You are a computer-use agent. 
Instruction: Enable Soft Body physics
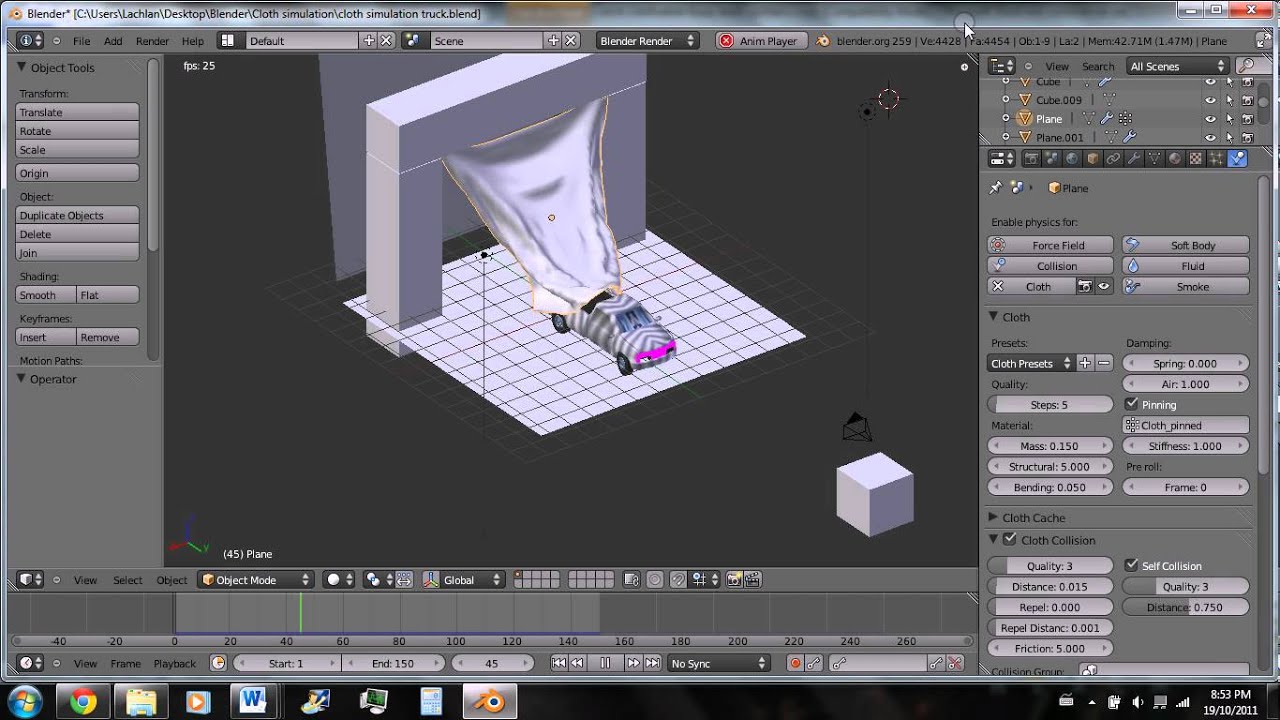click(x=1186, y=245)
